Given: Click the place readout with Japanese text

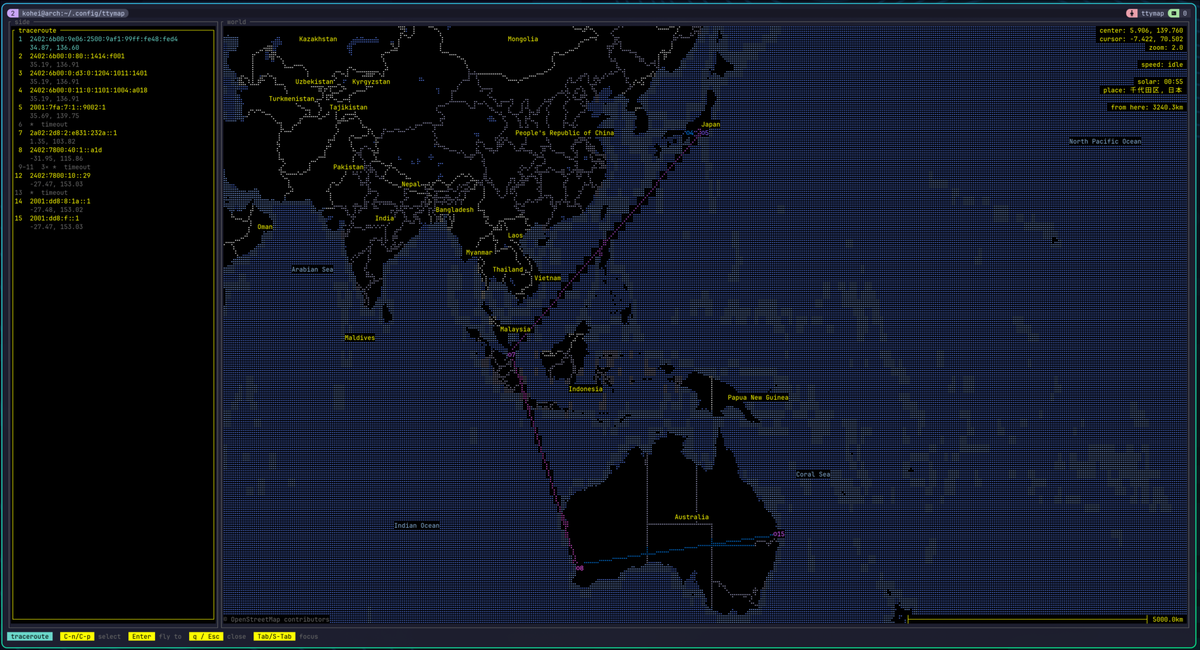Looking at the screenshot, I should click(1143, 90).
